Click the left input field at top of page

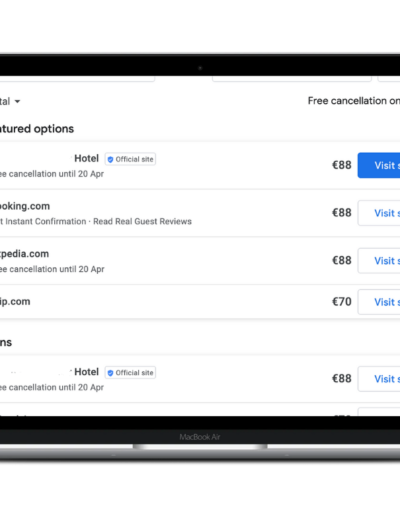click(x=77, y=79)
